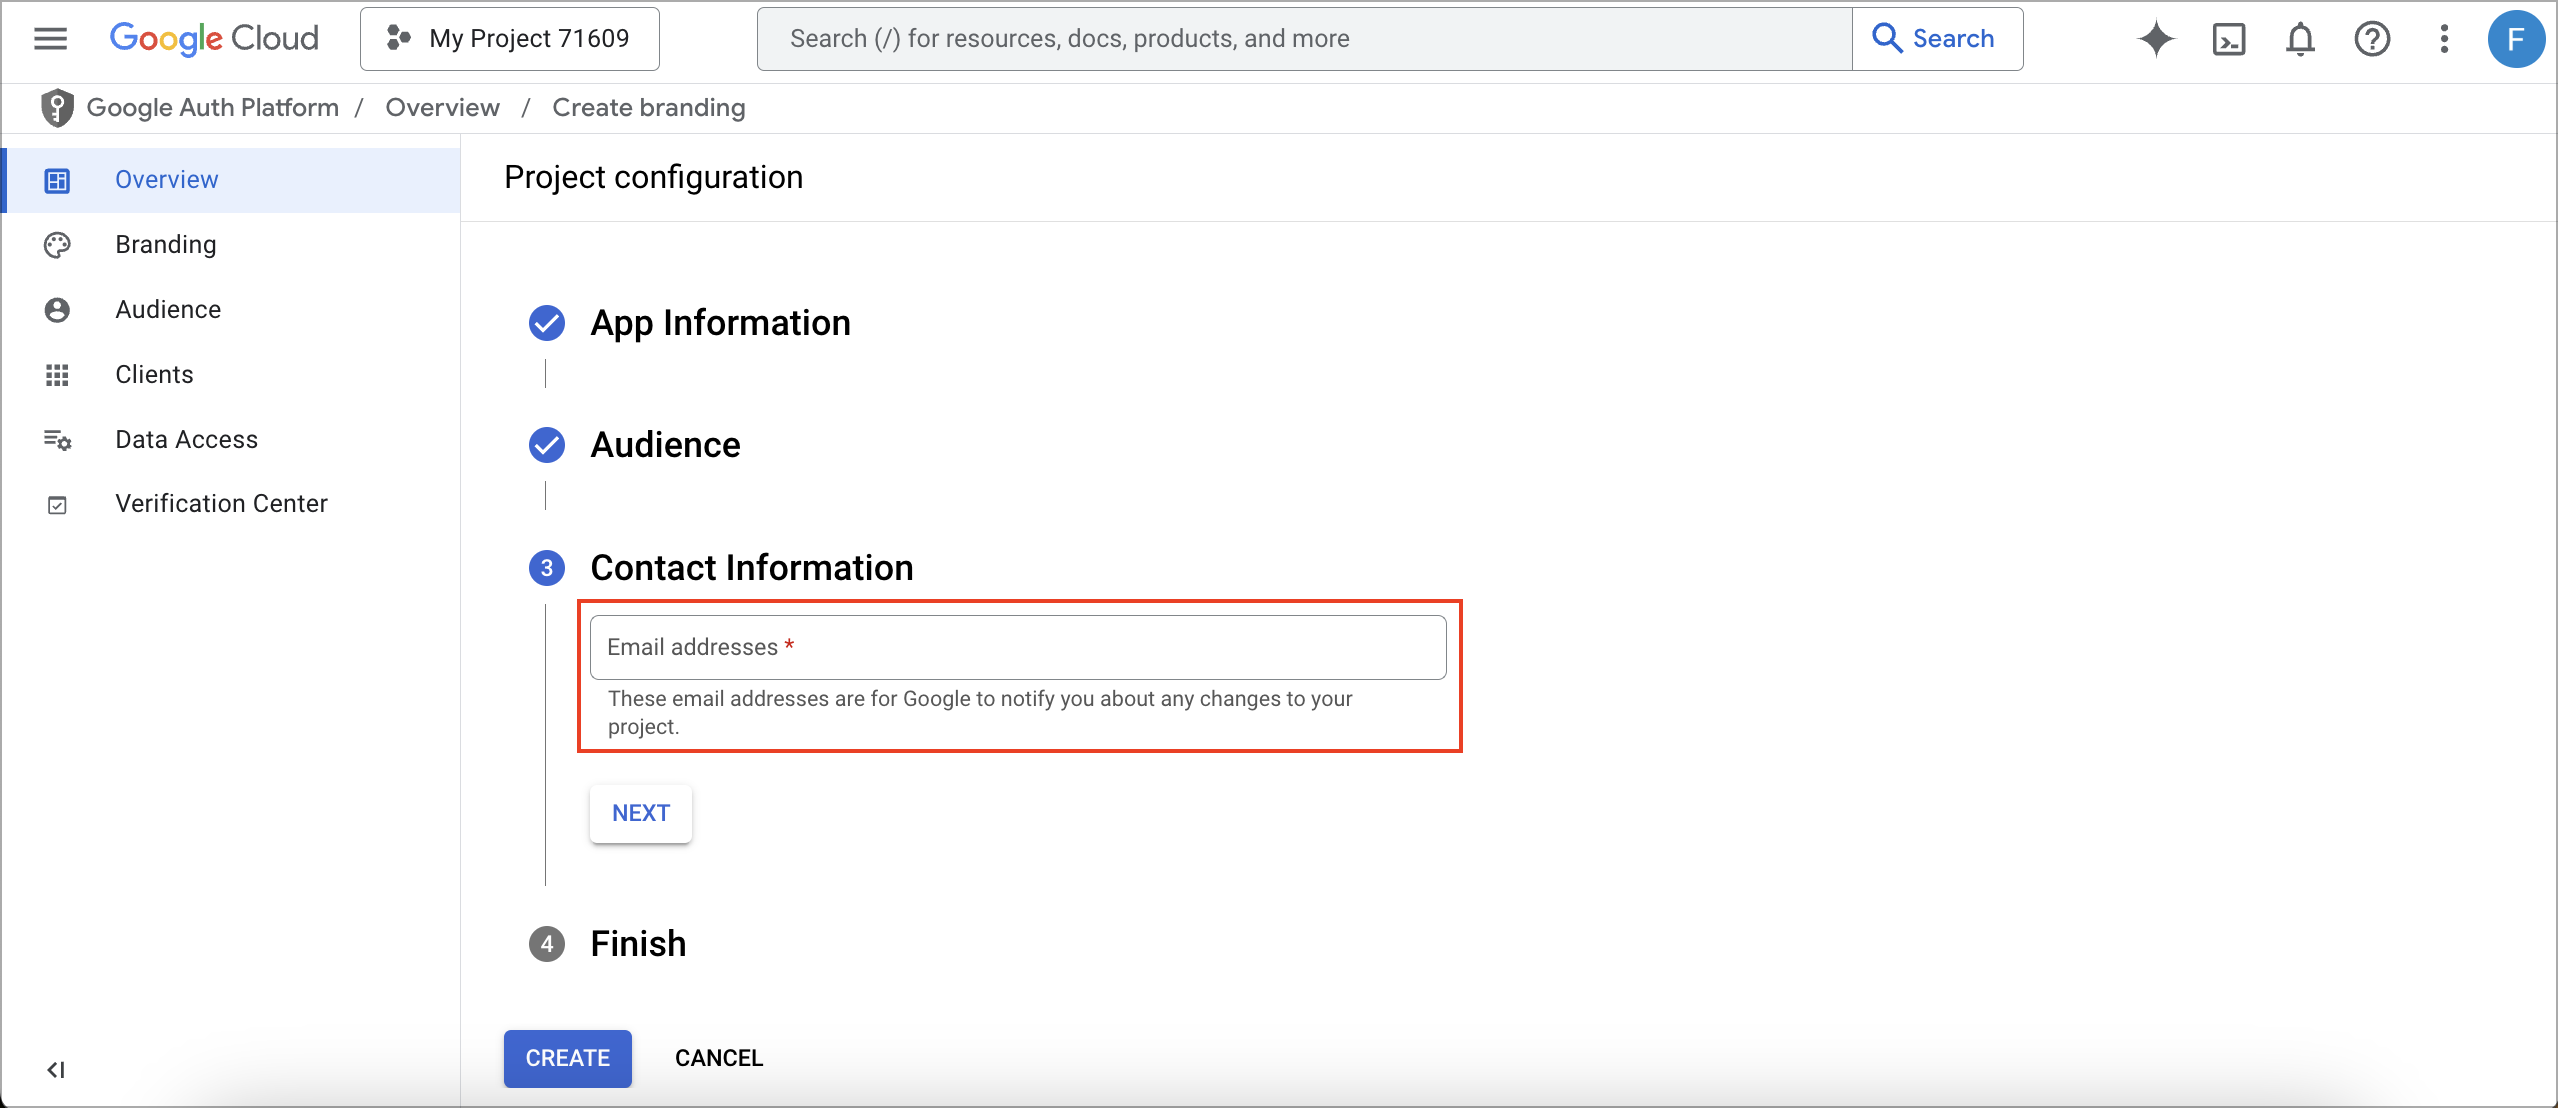Screen dimensions: 2558x1108
Task: Click the Project configuration heading
Action: coord(653,177)
